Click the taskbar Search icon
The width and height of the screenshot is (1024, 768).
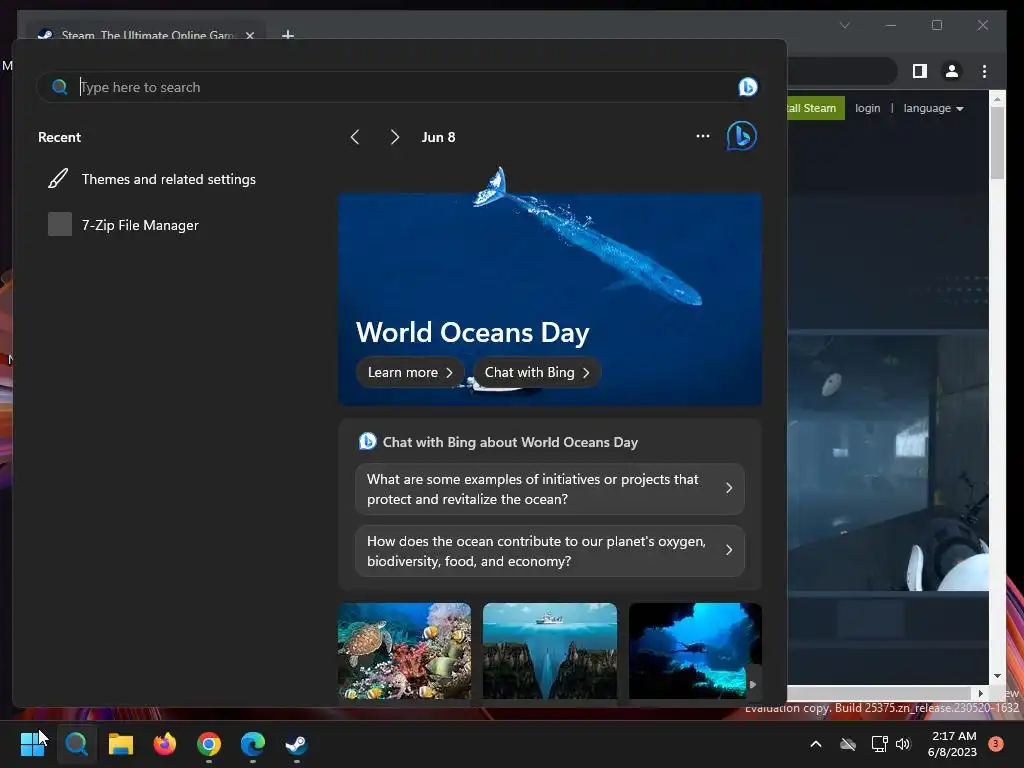pyautogui.click(x=76, y=744)
